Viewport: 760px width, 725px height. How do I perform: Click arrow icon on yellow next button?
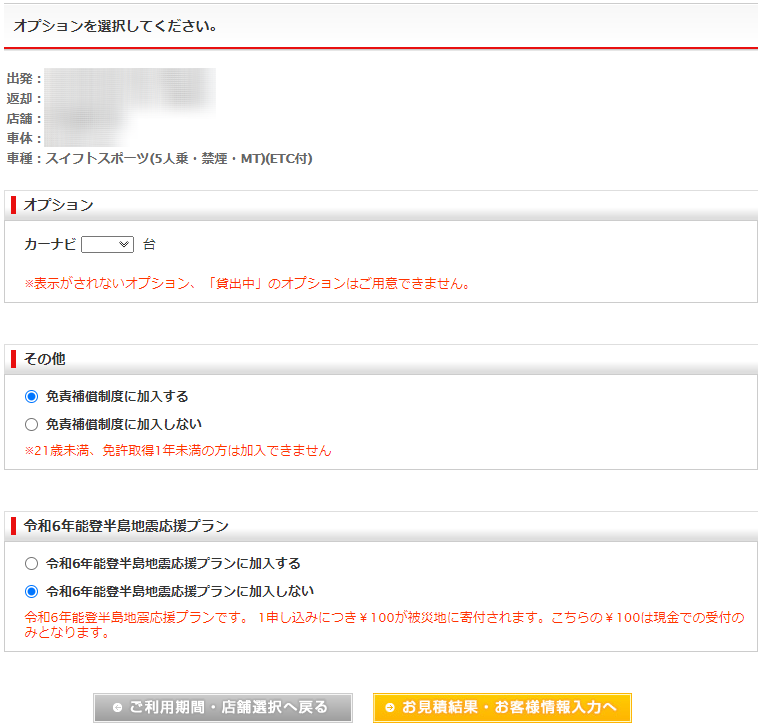click(x=390, y=708)
